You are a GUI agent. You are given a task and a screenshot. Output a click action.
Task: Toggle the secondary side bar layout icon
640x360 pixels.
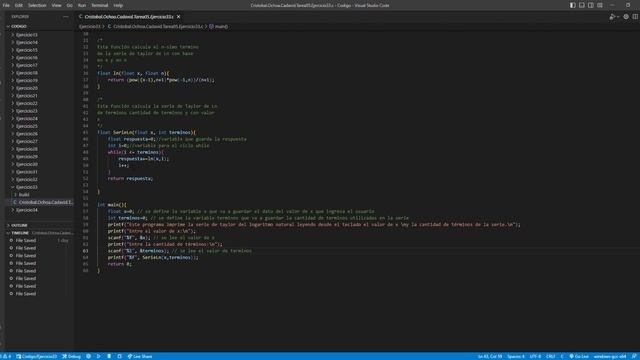tap(591, 5)
